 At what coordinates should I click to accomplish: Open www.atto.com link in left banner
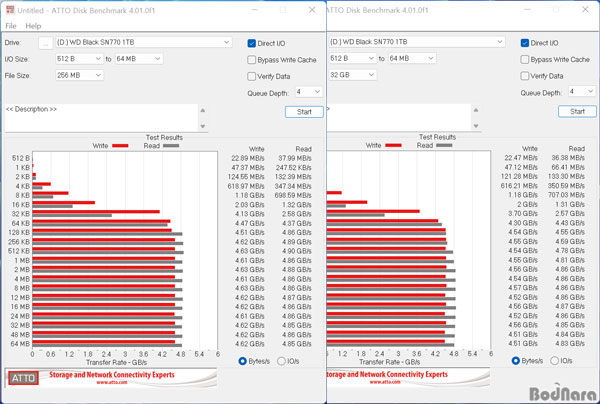point(112,382)
